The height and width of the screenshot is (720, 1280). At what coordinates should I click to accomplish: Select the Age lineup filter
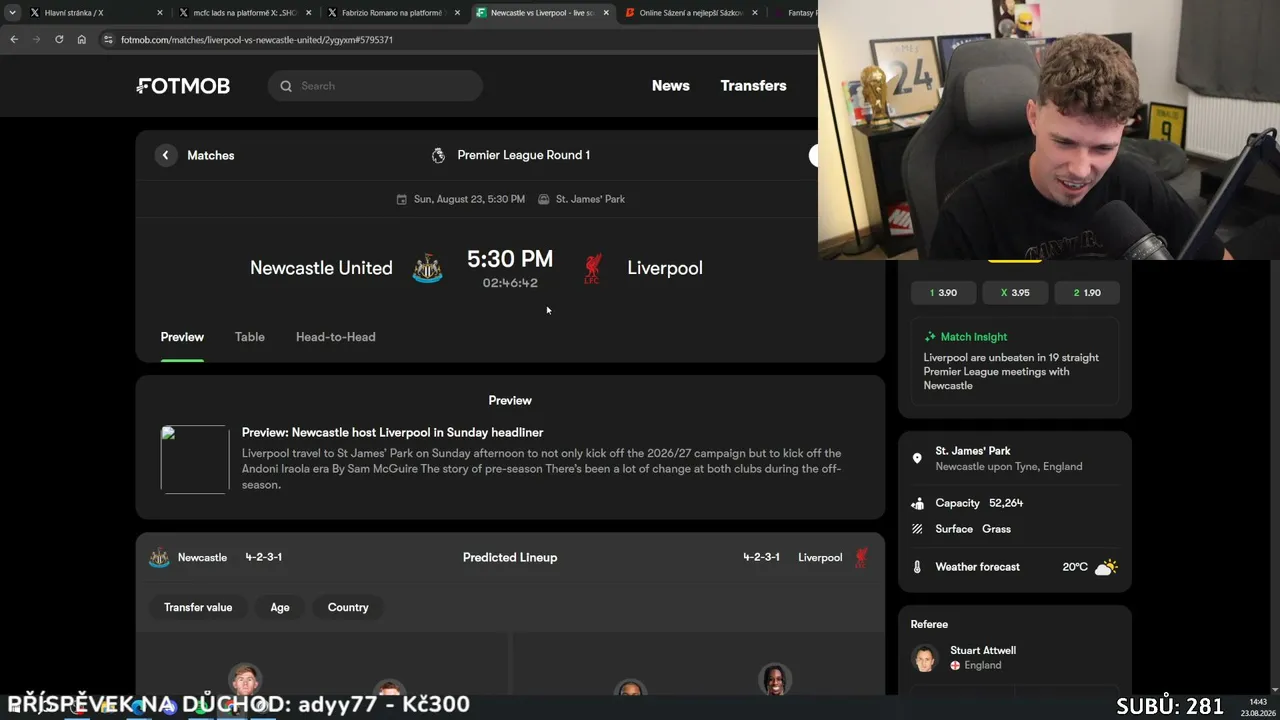pyautogui.click(x=280, y=607)
